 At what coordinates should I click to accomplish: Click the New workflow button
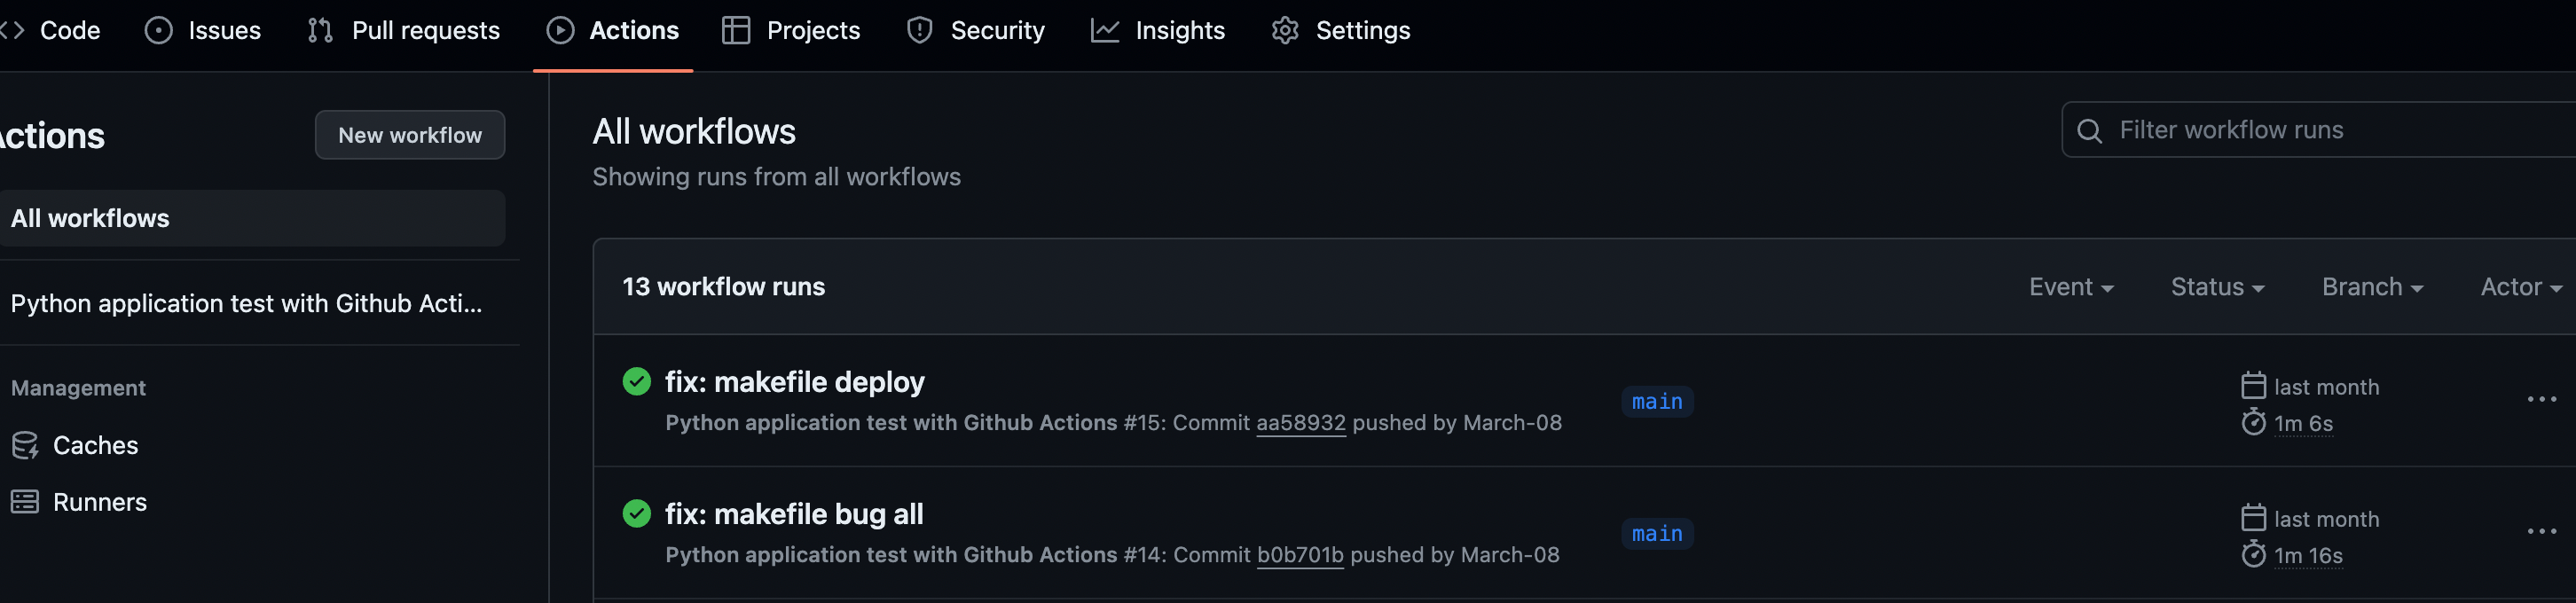(x=410, y=135)
